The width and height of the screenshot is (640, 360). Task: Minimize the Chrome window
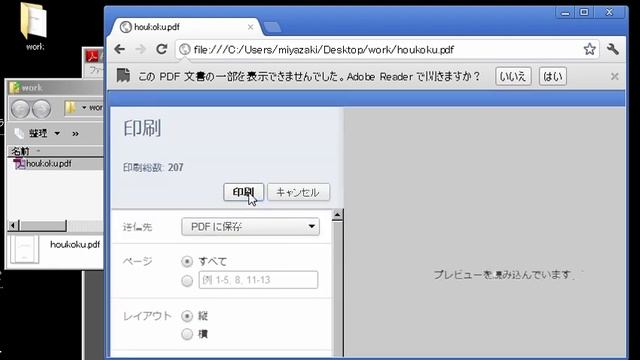(x=565, y=13)
